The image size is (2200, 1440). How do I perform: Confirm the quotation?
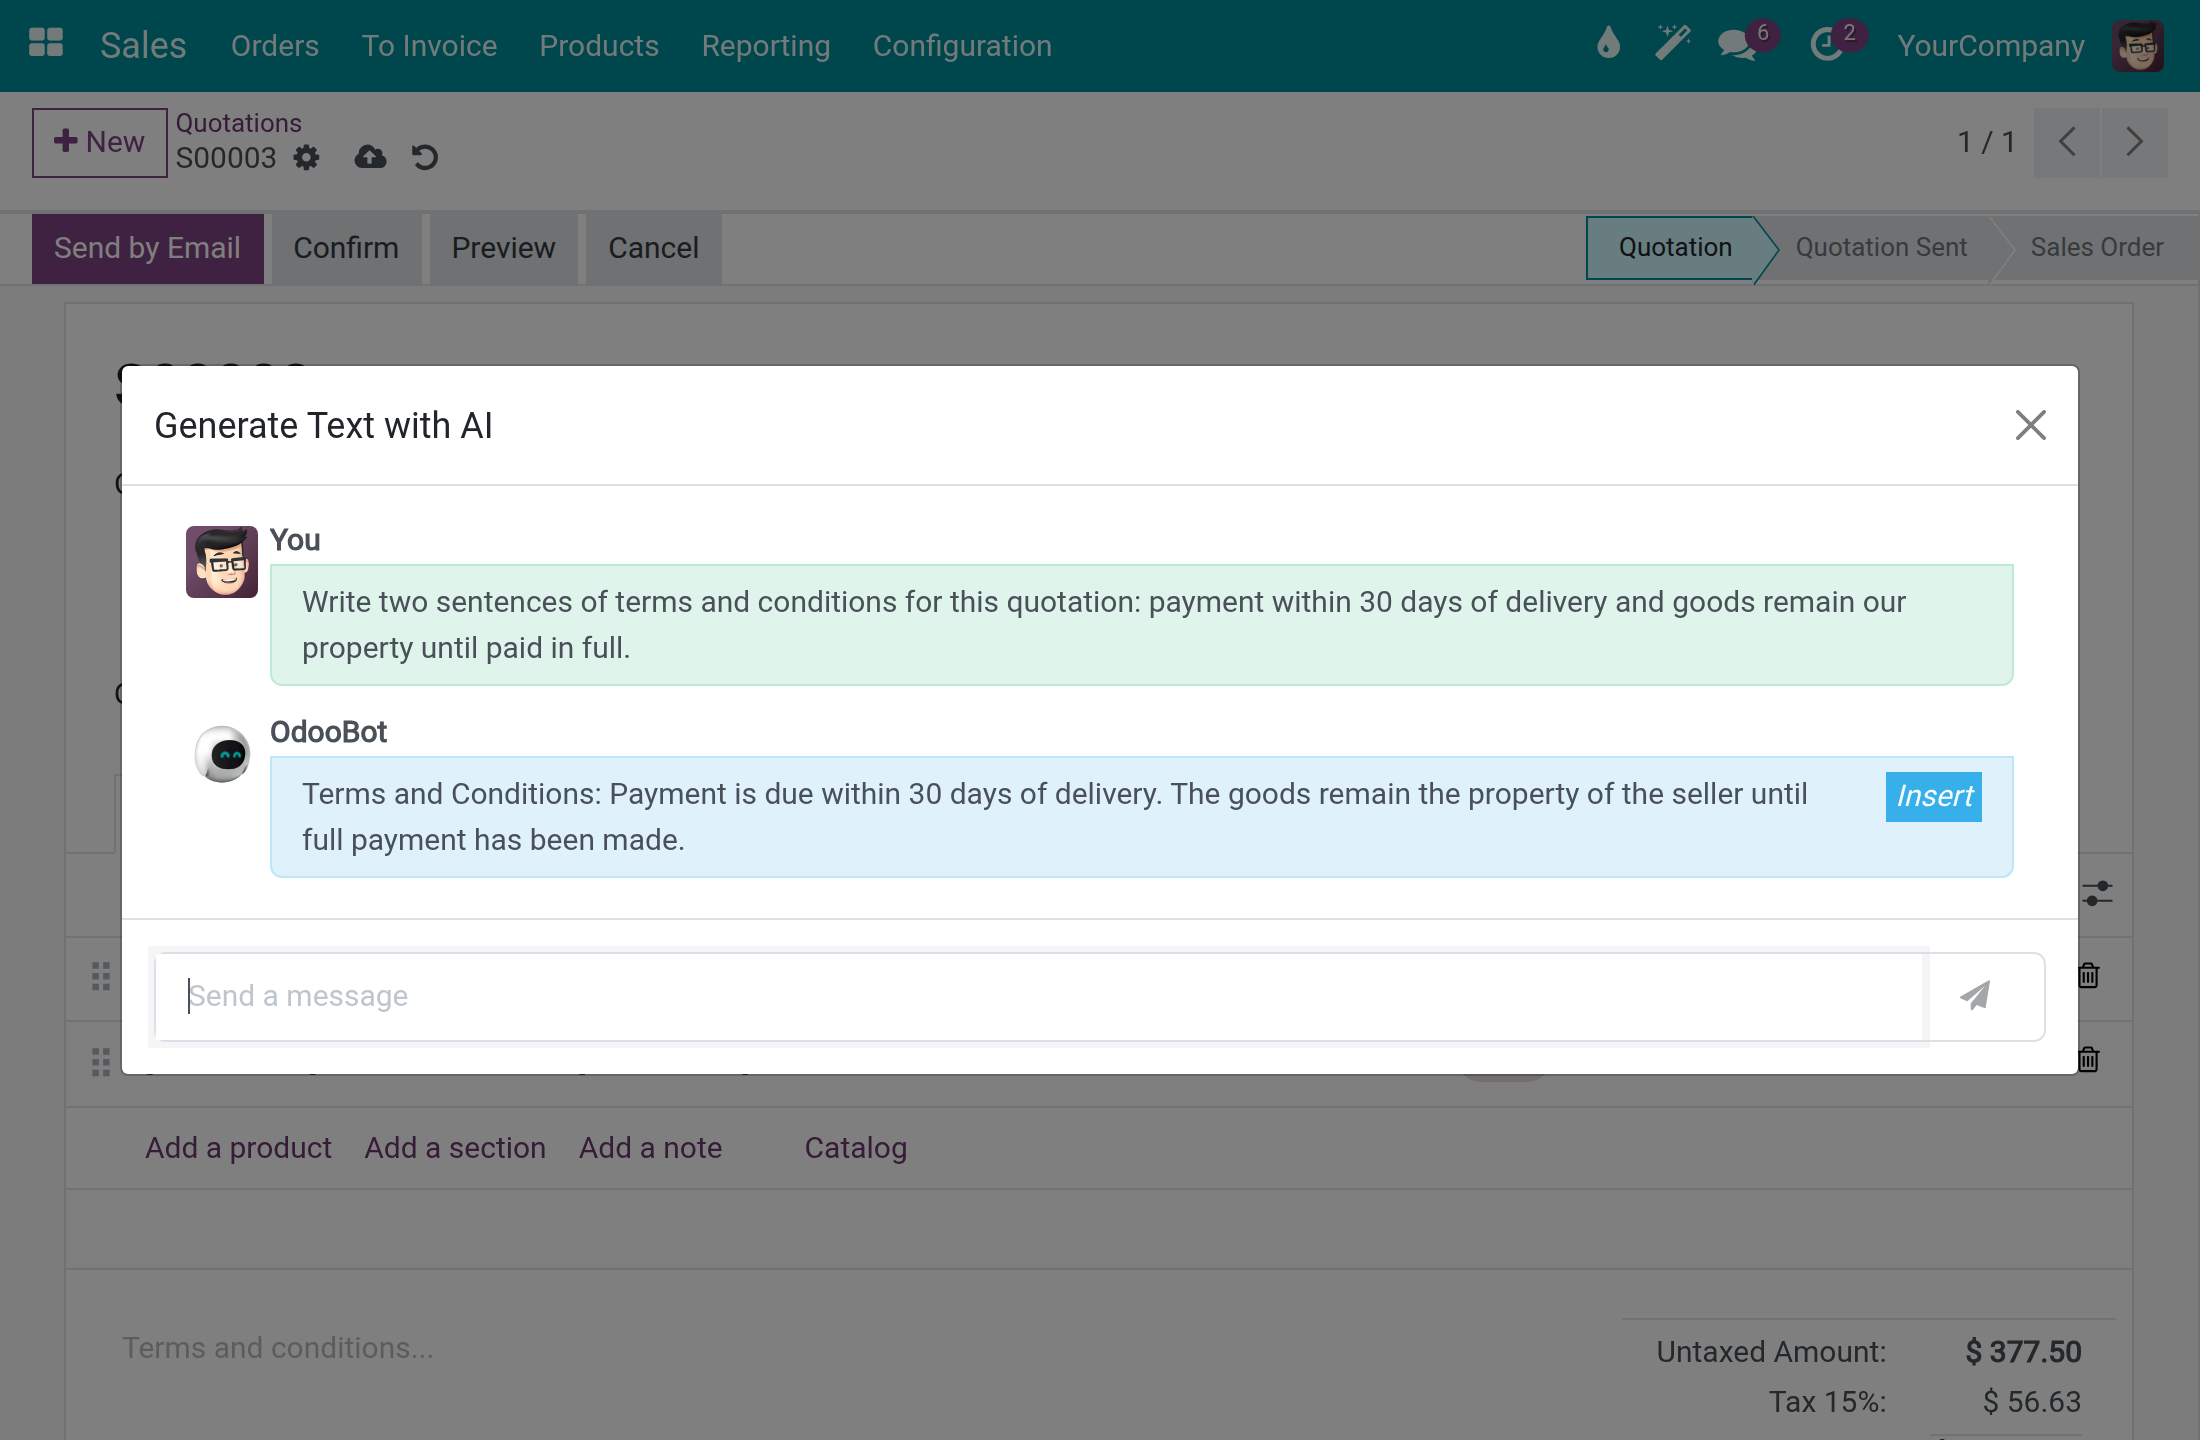pyautogui.click(x=346, y=248)
